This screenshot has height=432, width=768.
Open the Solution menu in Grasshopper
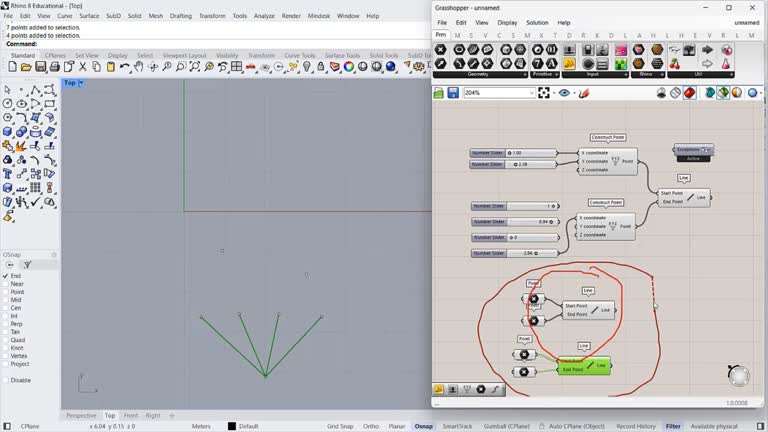(x=537, y=22)
